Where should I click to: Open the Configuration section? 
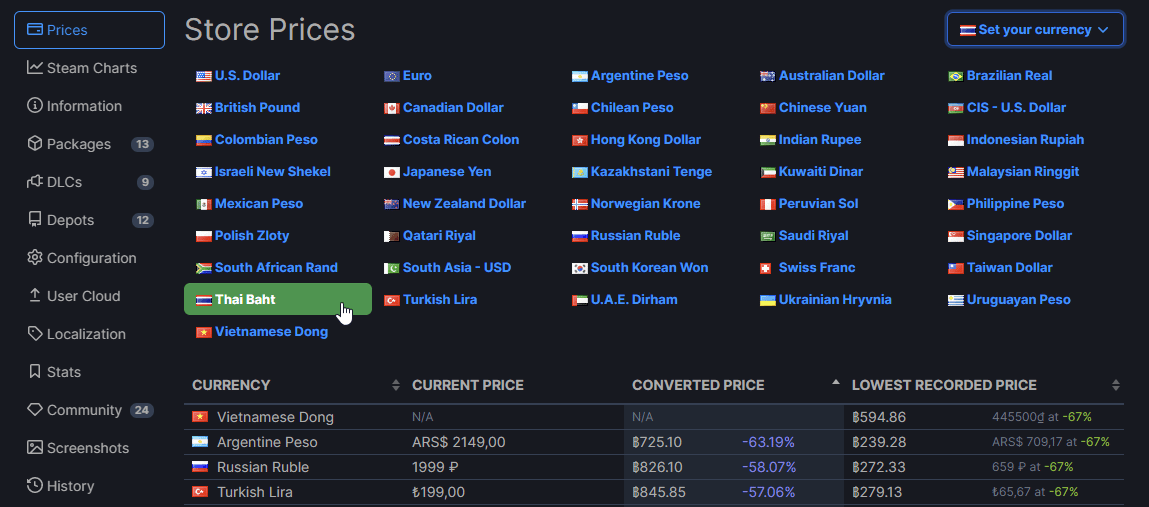[x=89, y=259]
